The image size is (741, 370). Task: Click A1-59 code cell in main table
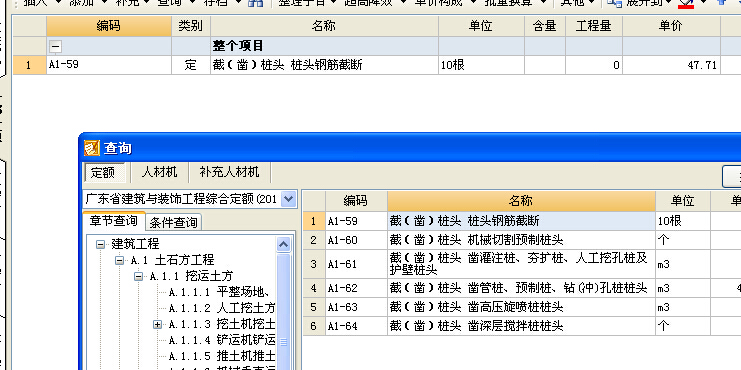click(x=109, y=65)
